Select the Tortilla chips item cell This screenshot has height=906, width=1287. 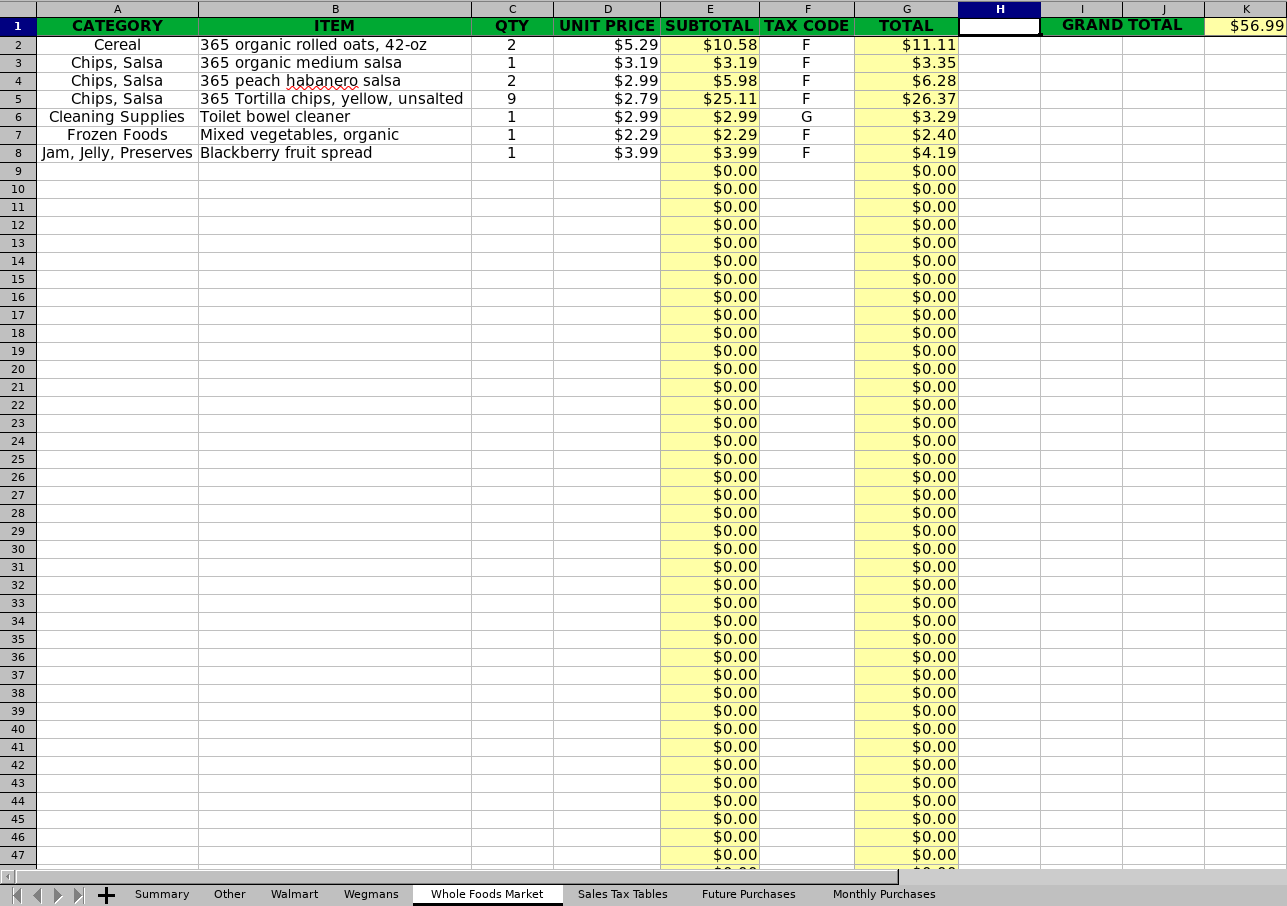(335, 99)
